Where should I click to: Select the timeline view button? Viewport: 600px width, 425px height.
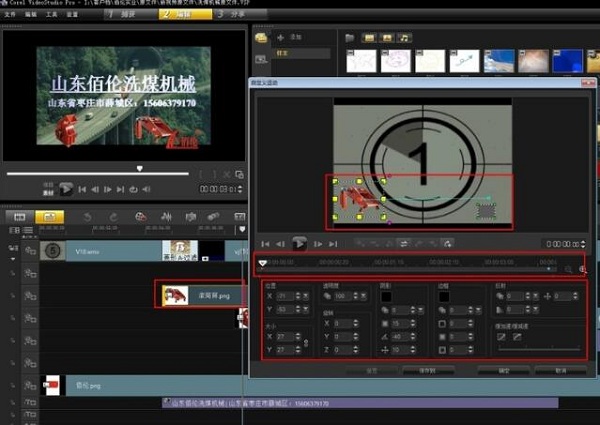(x=49, y=216)
